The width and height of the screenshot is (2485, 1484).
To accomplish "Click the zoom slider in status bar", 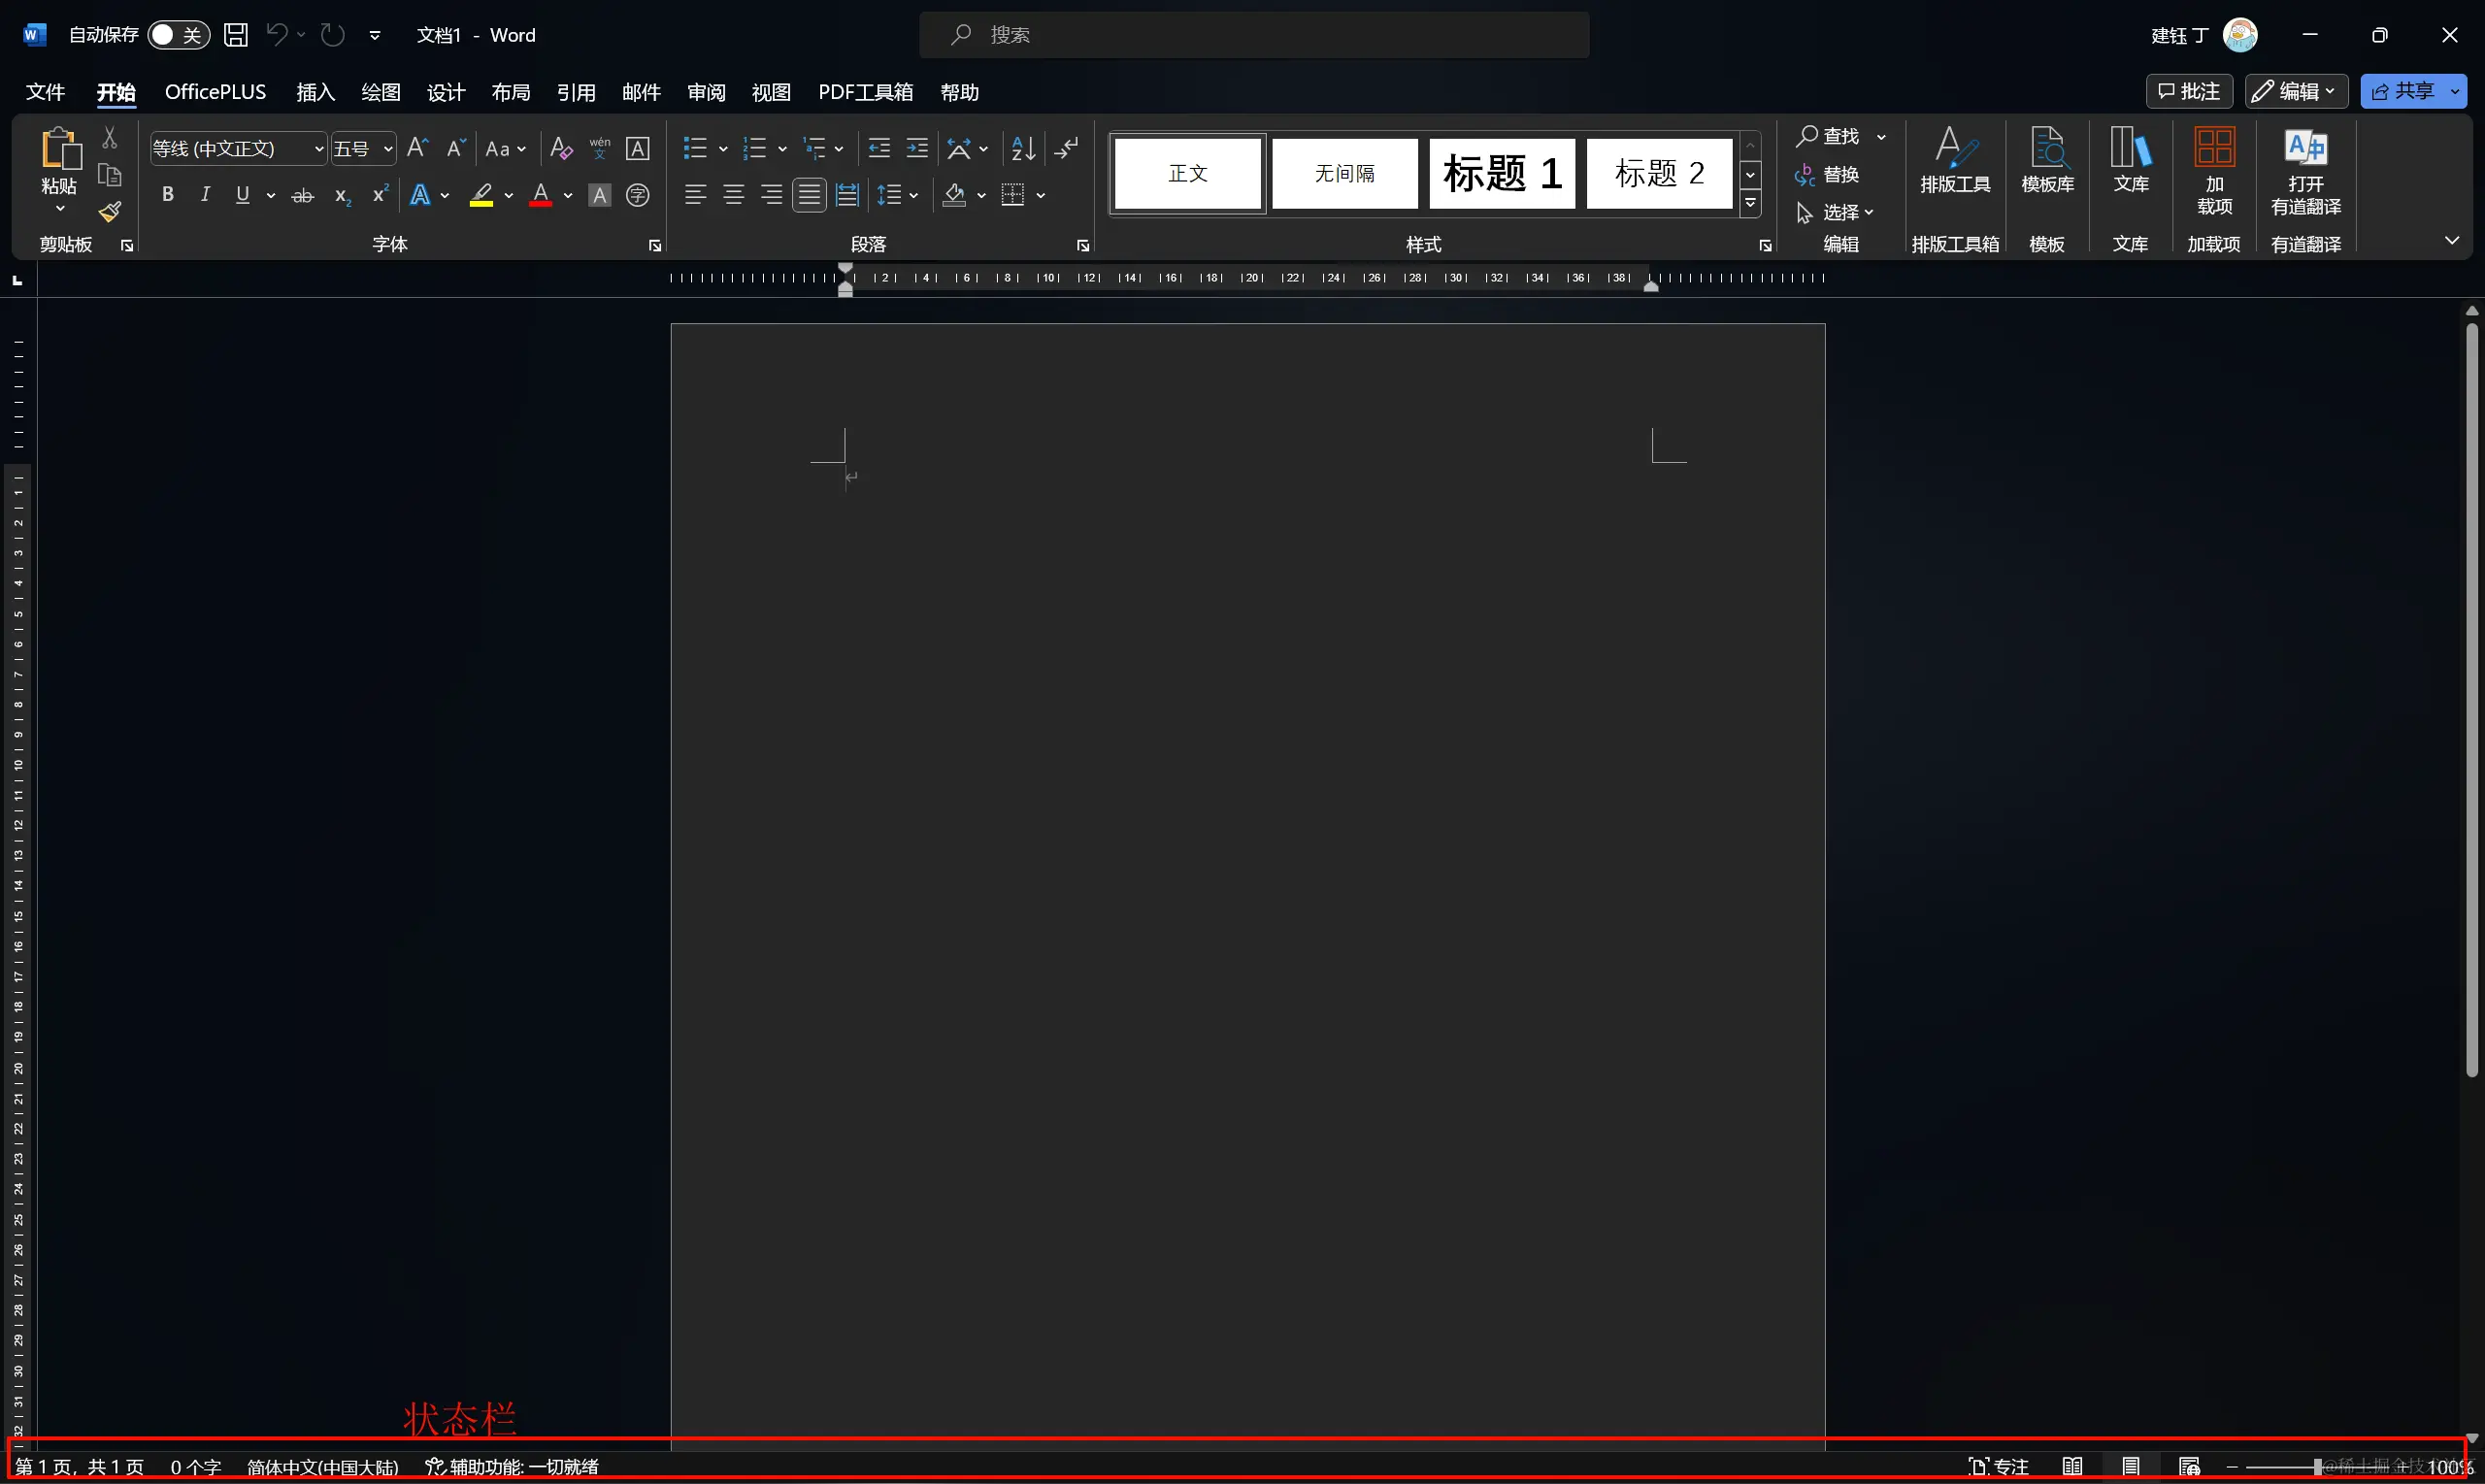I will coord(2316,1467).
